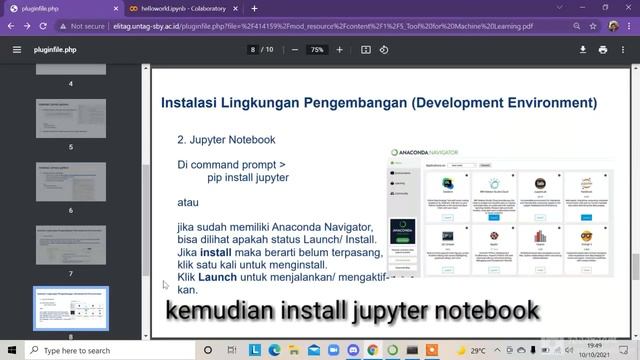Click the document vertical scrollbar thumb
Image resolution: width=640 pixels, height=360 pixels.
coord(636,267)
